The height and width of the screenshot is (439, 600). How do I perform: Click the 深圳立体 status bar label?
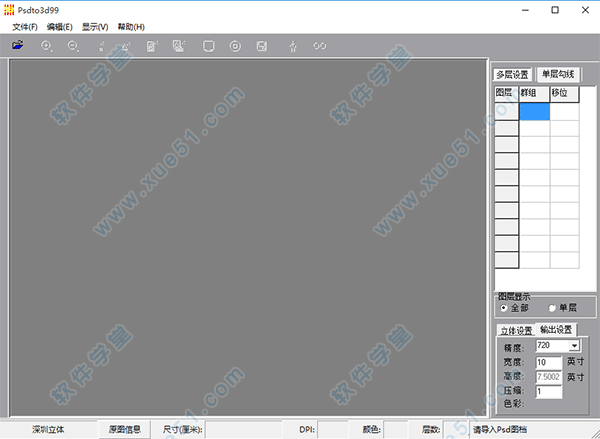(x=48, y=429)
